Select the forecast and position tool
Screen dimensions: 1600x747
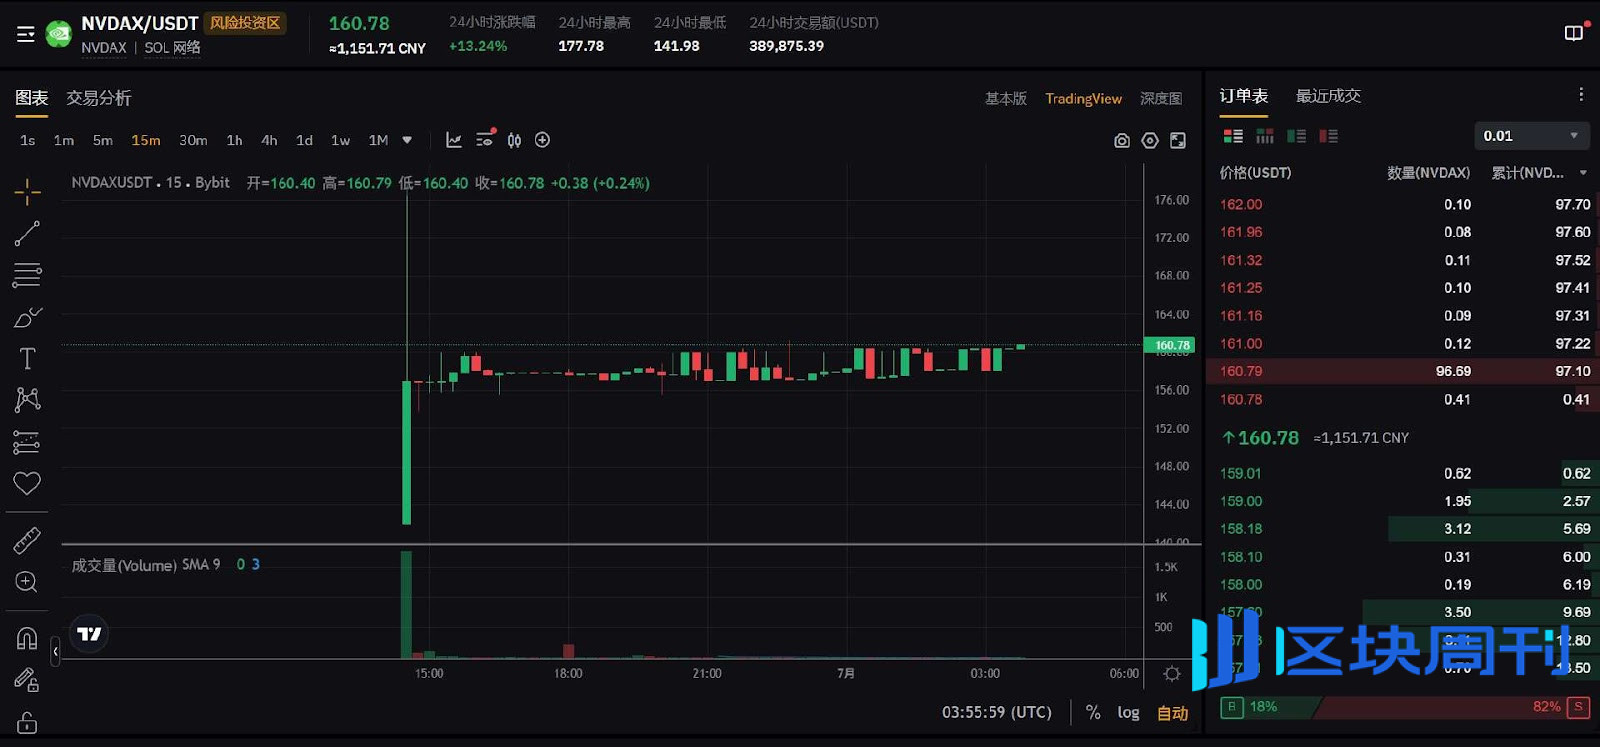[27, 442]
